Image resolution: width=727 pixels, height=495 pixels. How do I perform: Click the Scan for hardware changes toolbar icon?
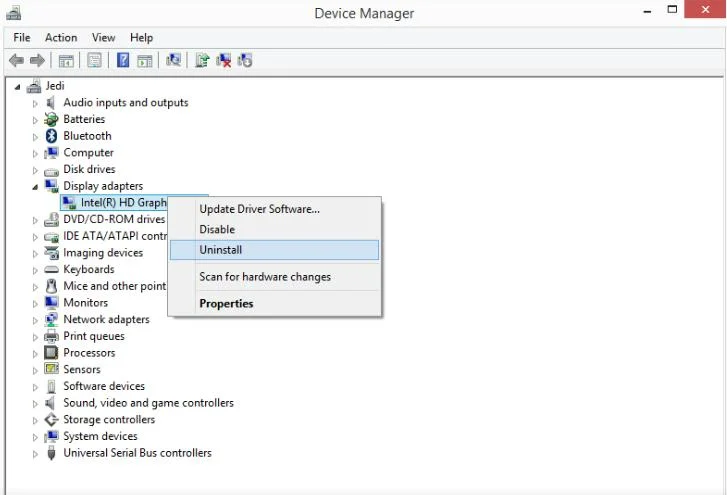(173, 60)
